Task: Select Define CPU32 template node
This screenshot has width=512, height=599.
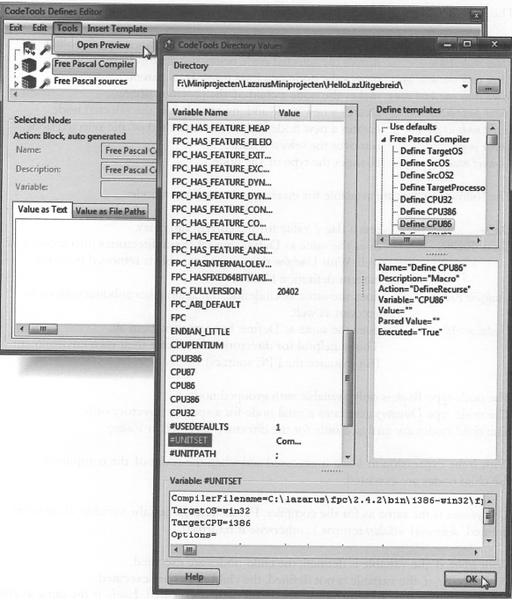Action: pyautogui.click(x=426, y=200)
